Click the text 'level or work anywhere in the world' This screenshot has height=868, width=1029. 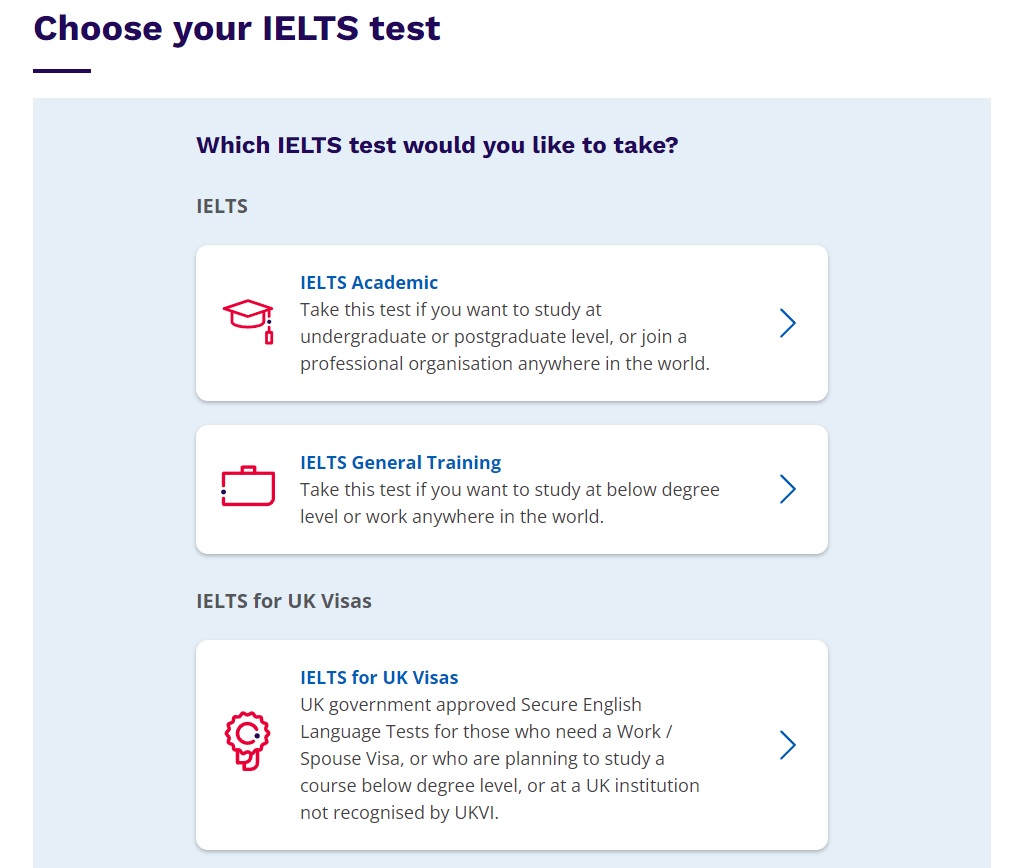tap(450, 517)
